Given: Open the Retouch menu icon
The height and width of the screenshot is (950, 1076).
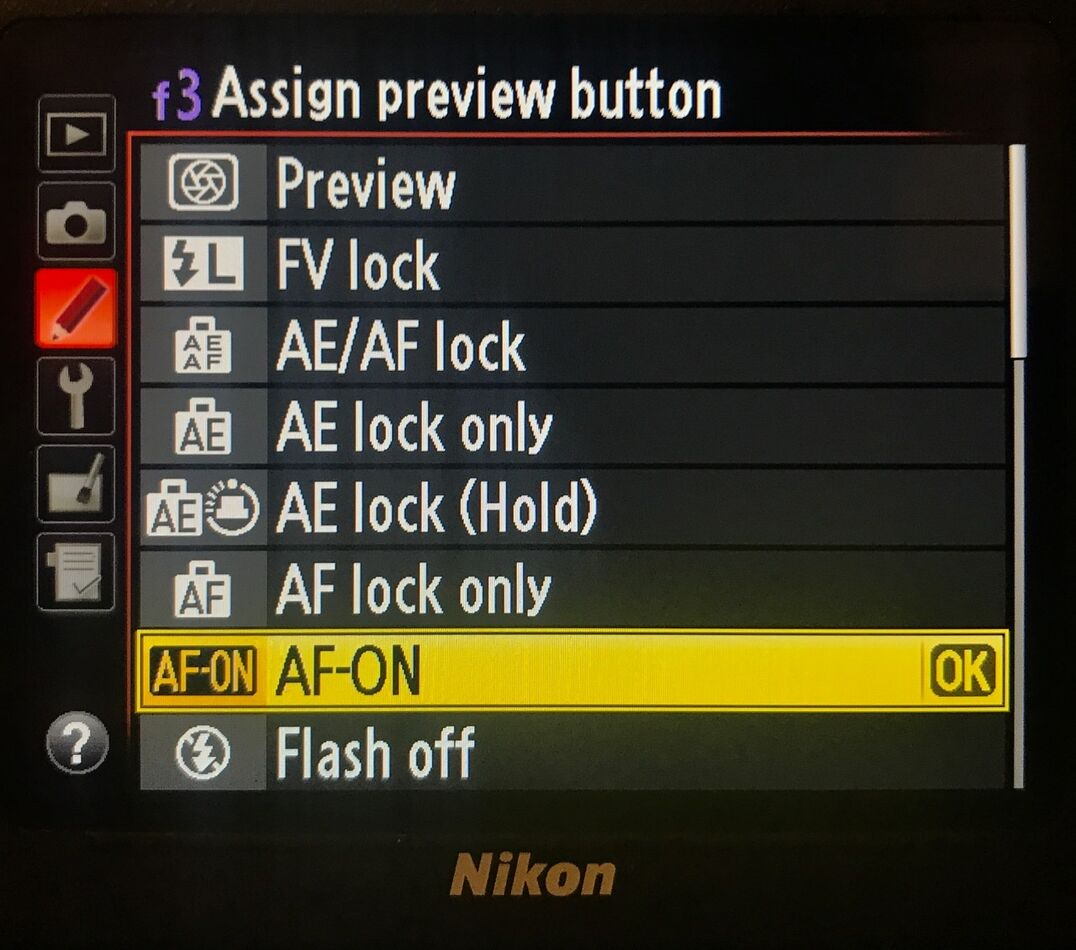Looking at the screenshot, I should (76, 484).
